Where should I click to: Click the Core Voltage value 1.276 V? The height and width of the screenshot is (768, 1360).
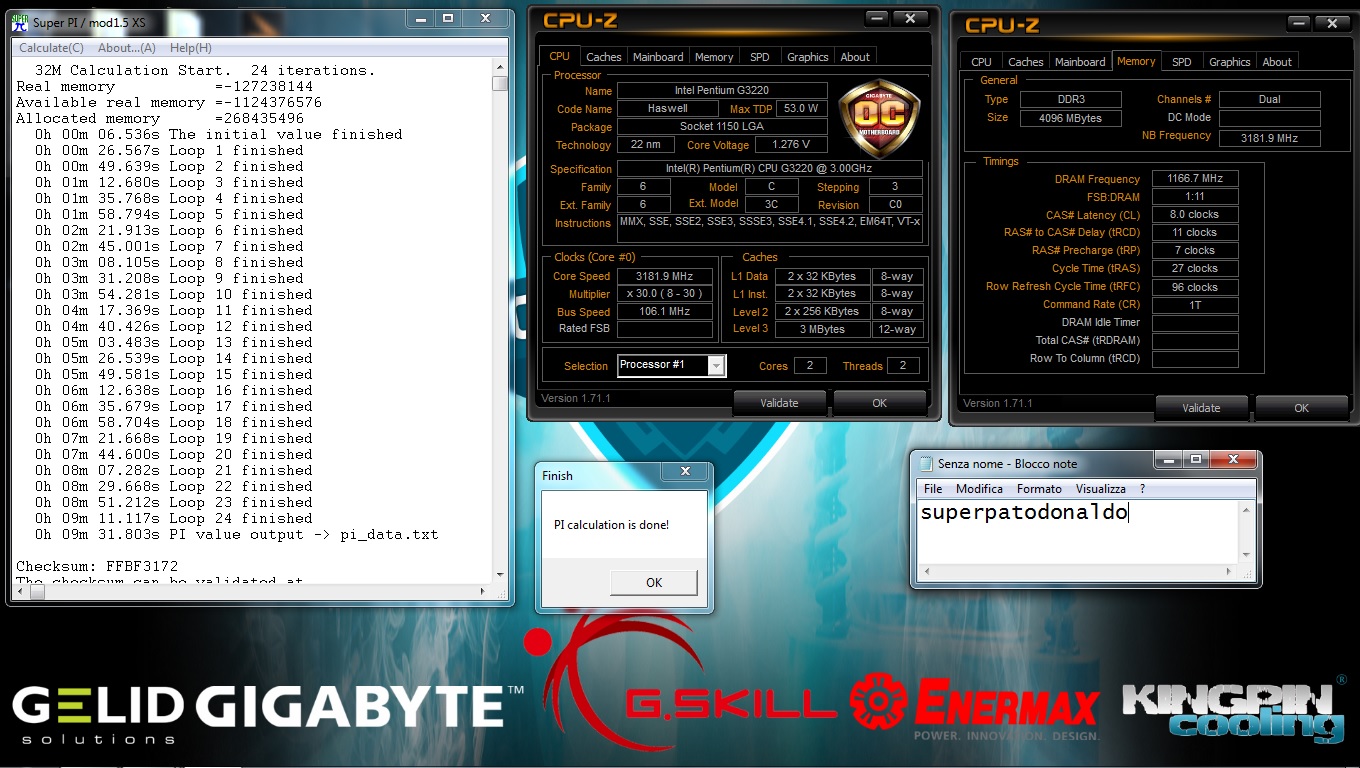[792, 145]
